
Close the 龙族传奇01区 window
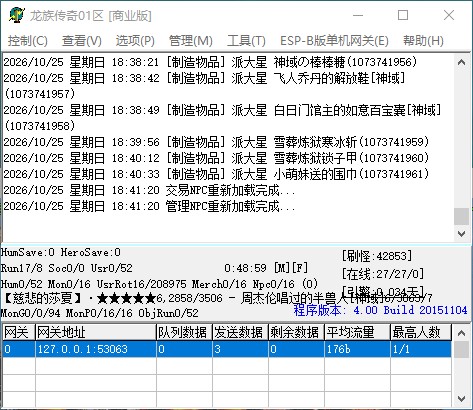click(x=449, y=15)
